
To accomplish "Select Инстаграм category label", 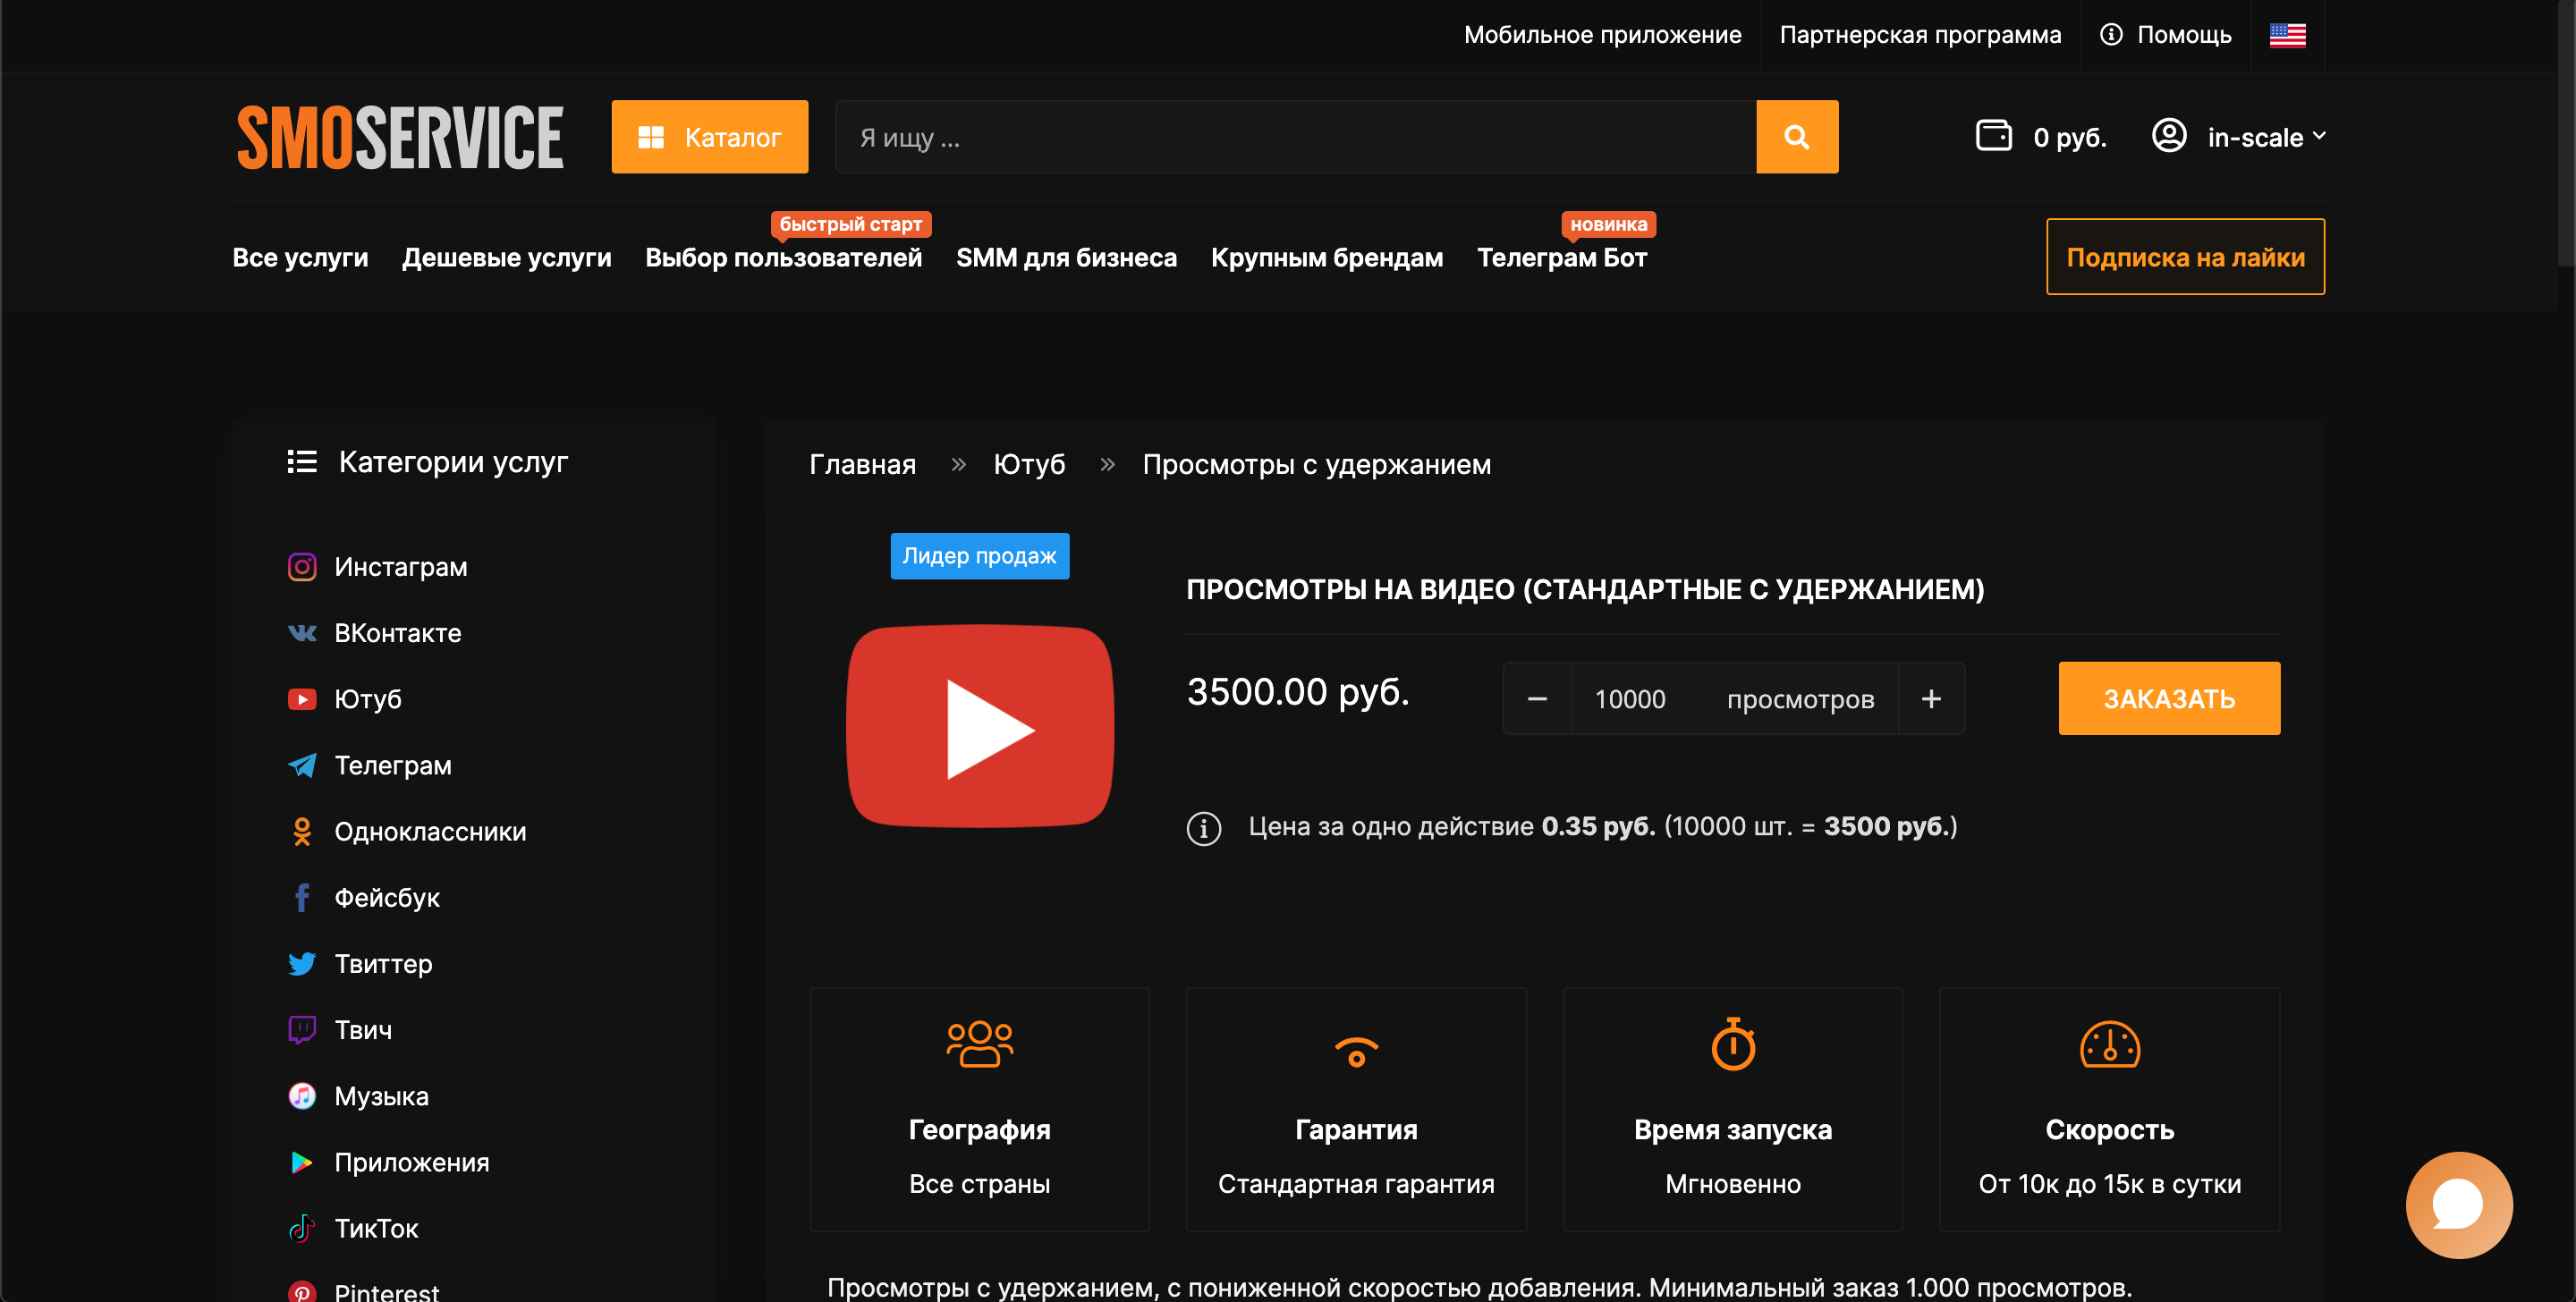I will [400, 567].
